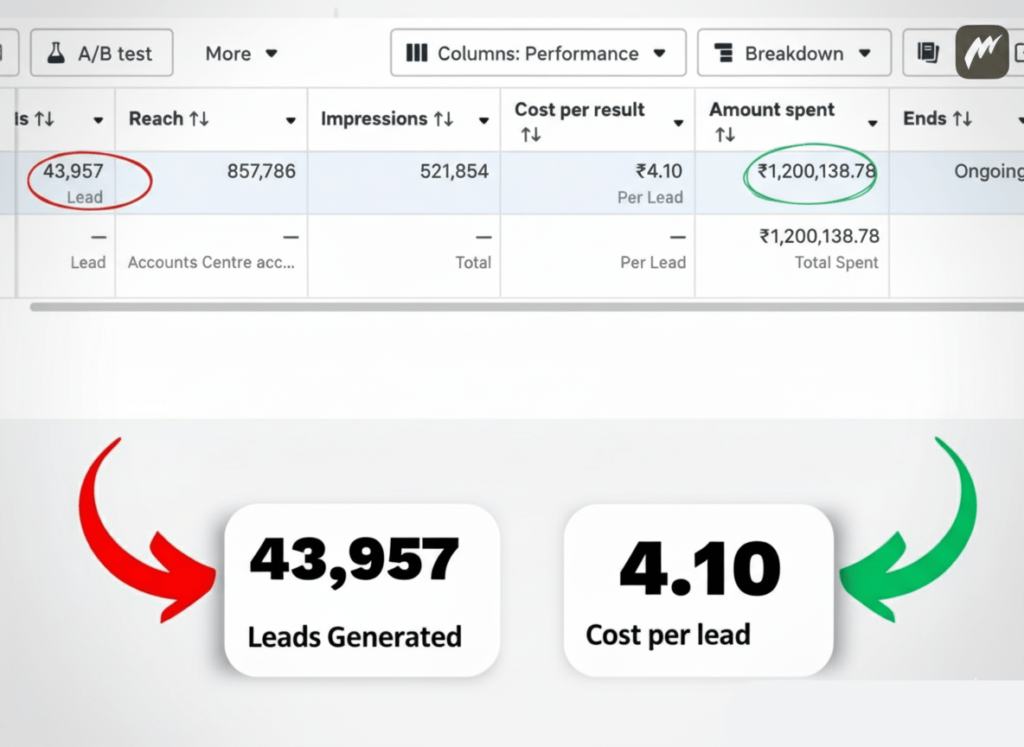This screenshot has height=747, width=1024.
Task: Open the Amount spent column options caret
Action: [x=872, y=122]
